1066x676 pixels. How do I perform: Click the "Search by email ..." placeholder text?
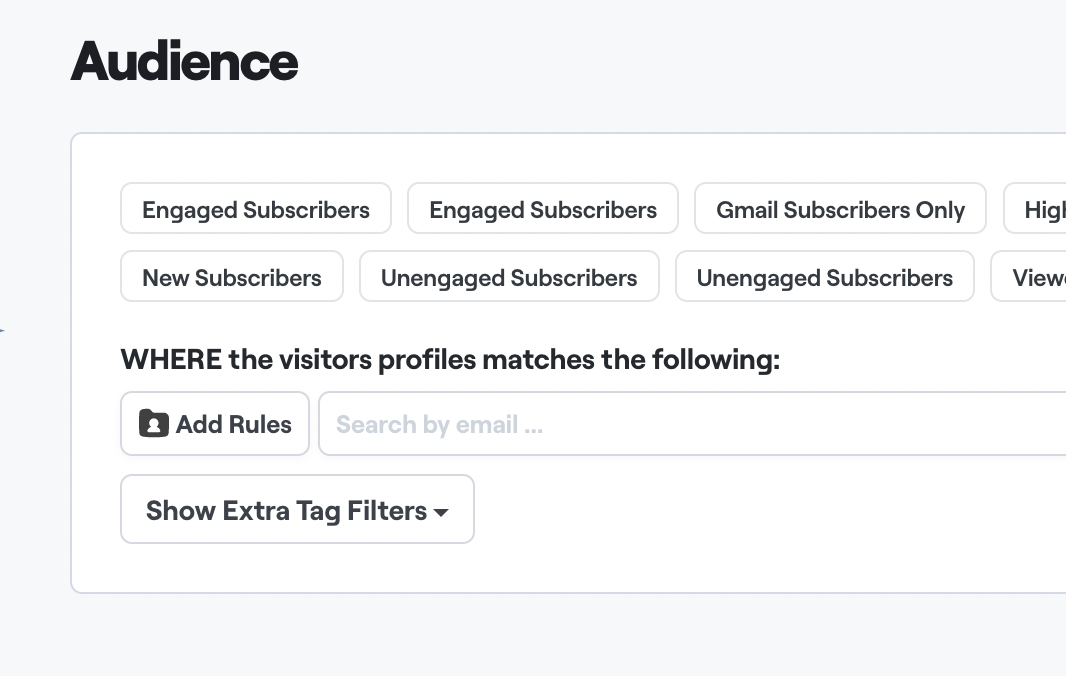[x=440, y=424]
